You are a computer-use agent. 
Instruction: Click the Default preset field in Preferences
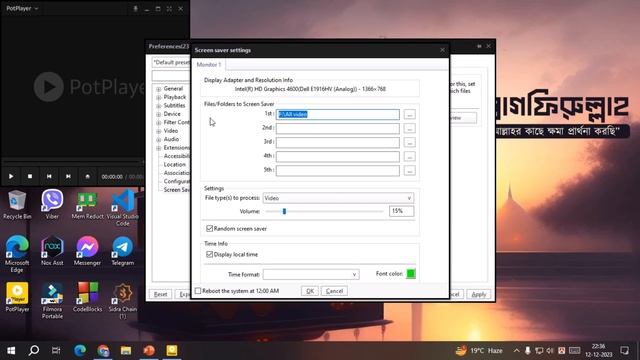[x=171, y=62]
